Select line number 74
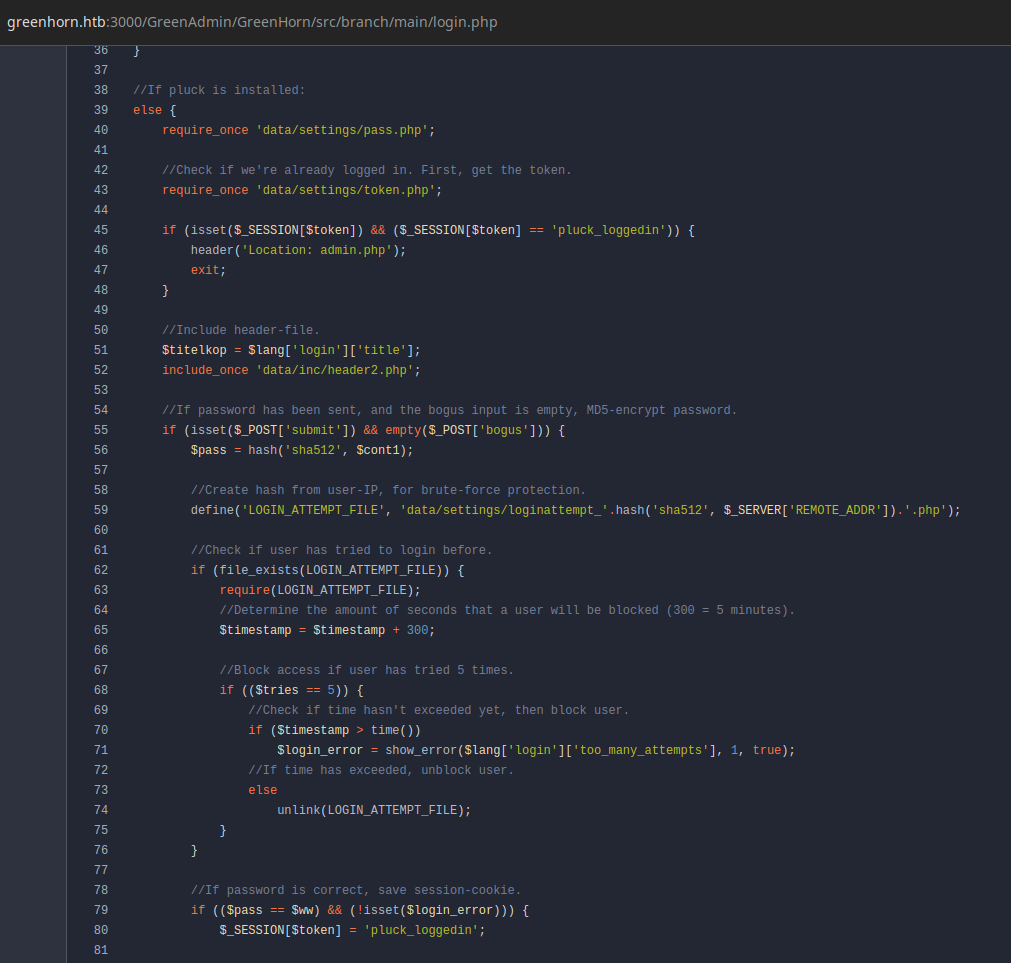1011x963 pixels. pos(101,810)
